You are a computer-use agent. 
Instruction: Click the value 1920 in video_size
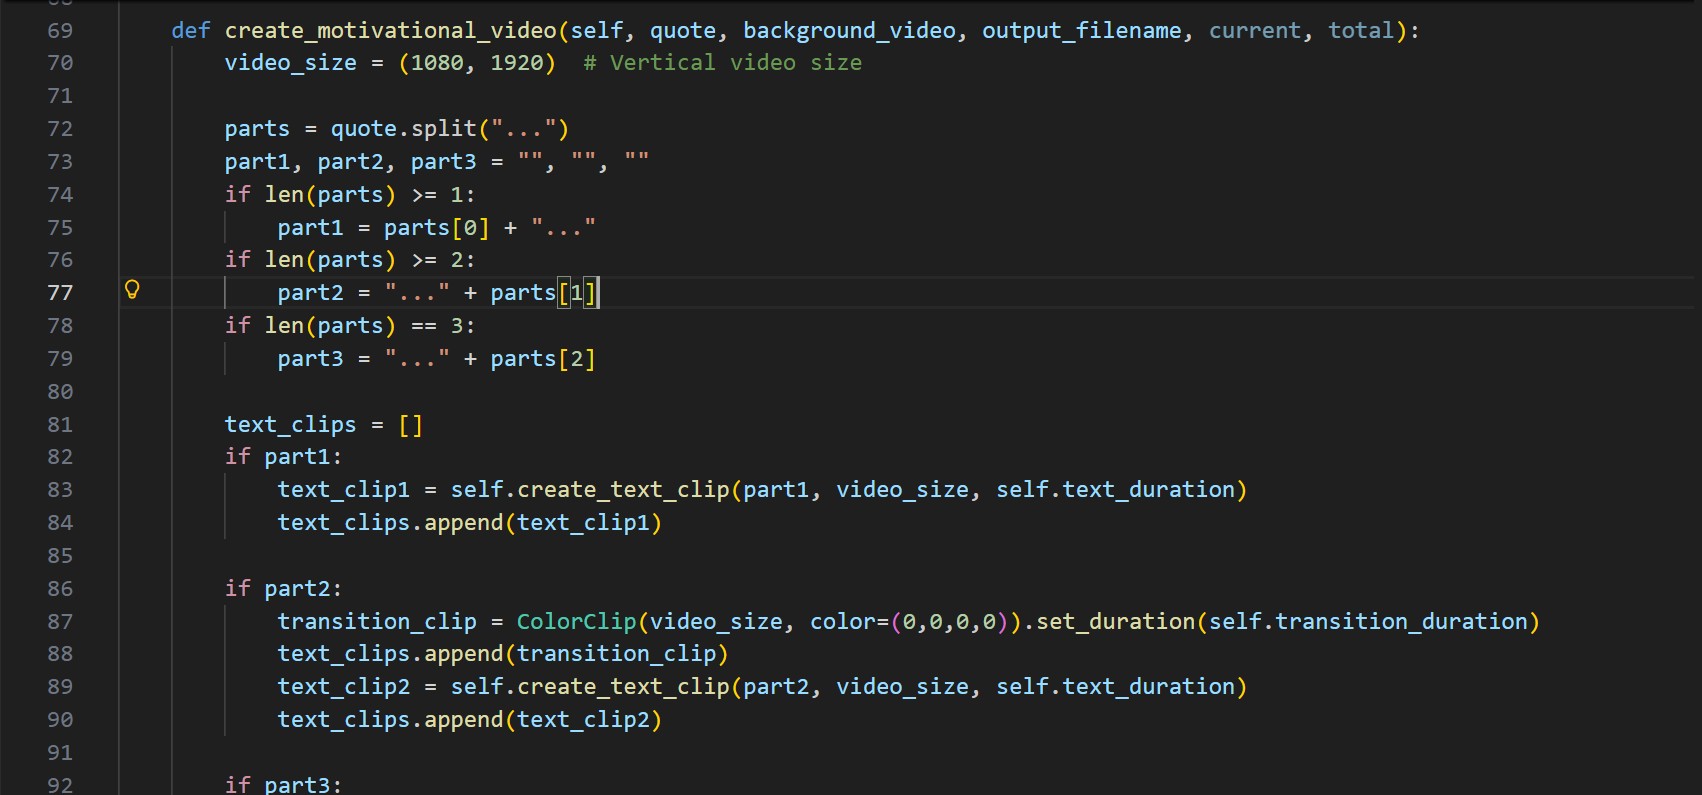coord(517,63)
